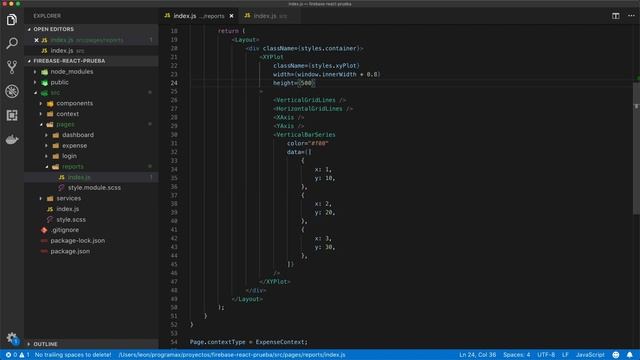The width and height of the screenshot is (640, 360).
Task: Place cursor on height={500} line
Action: 293,83
